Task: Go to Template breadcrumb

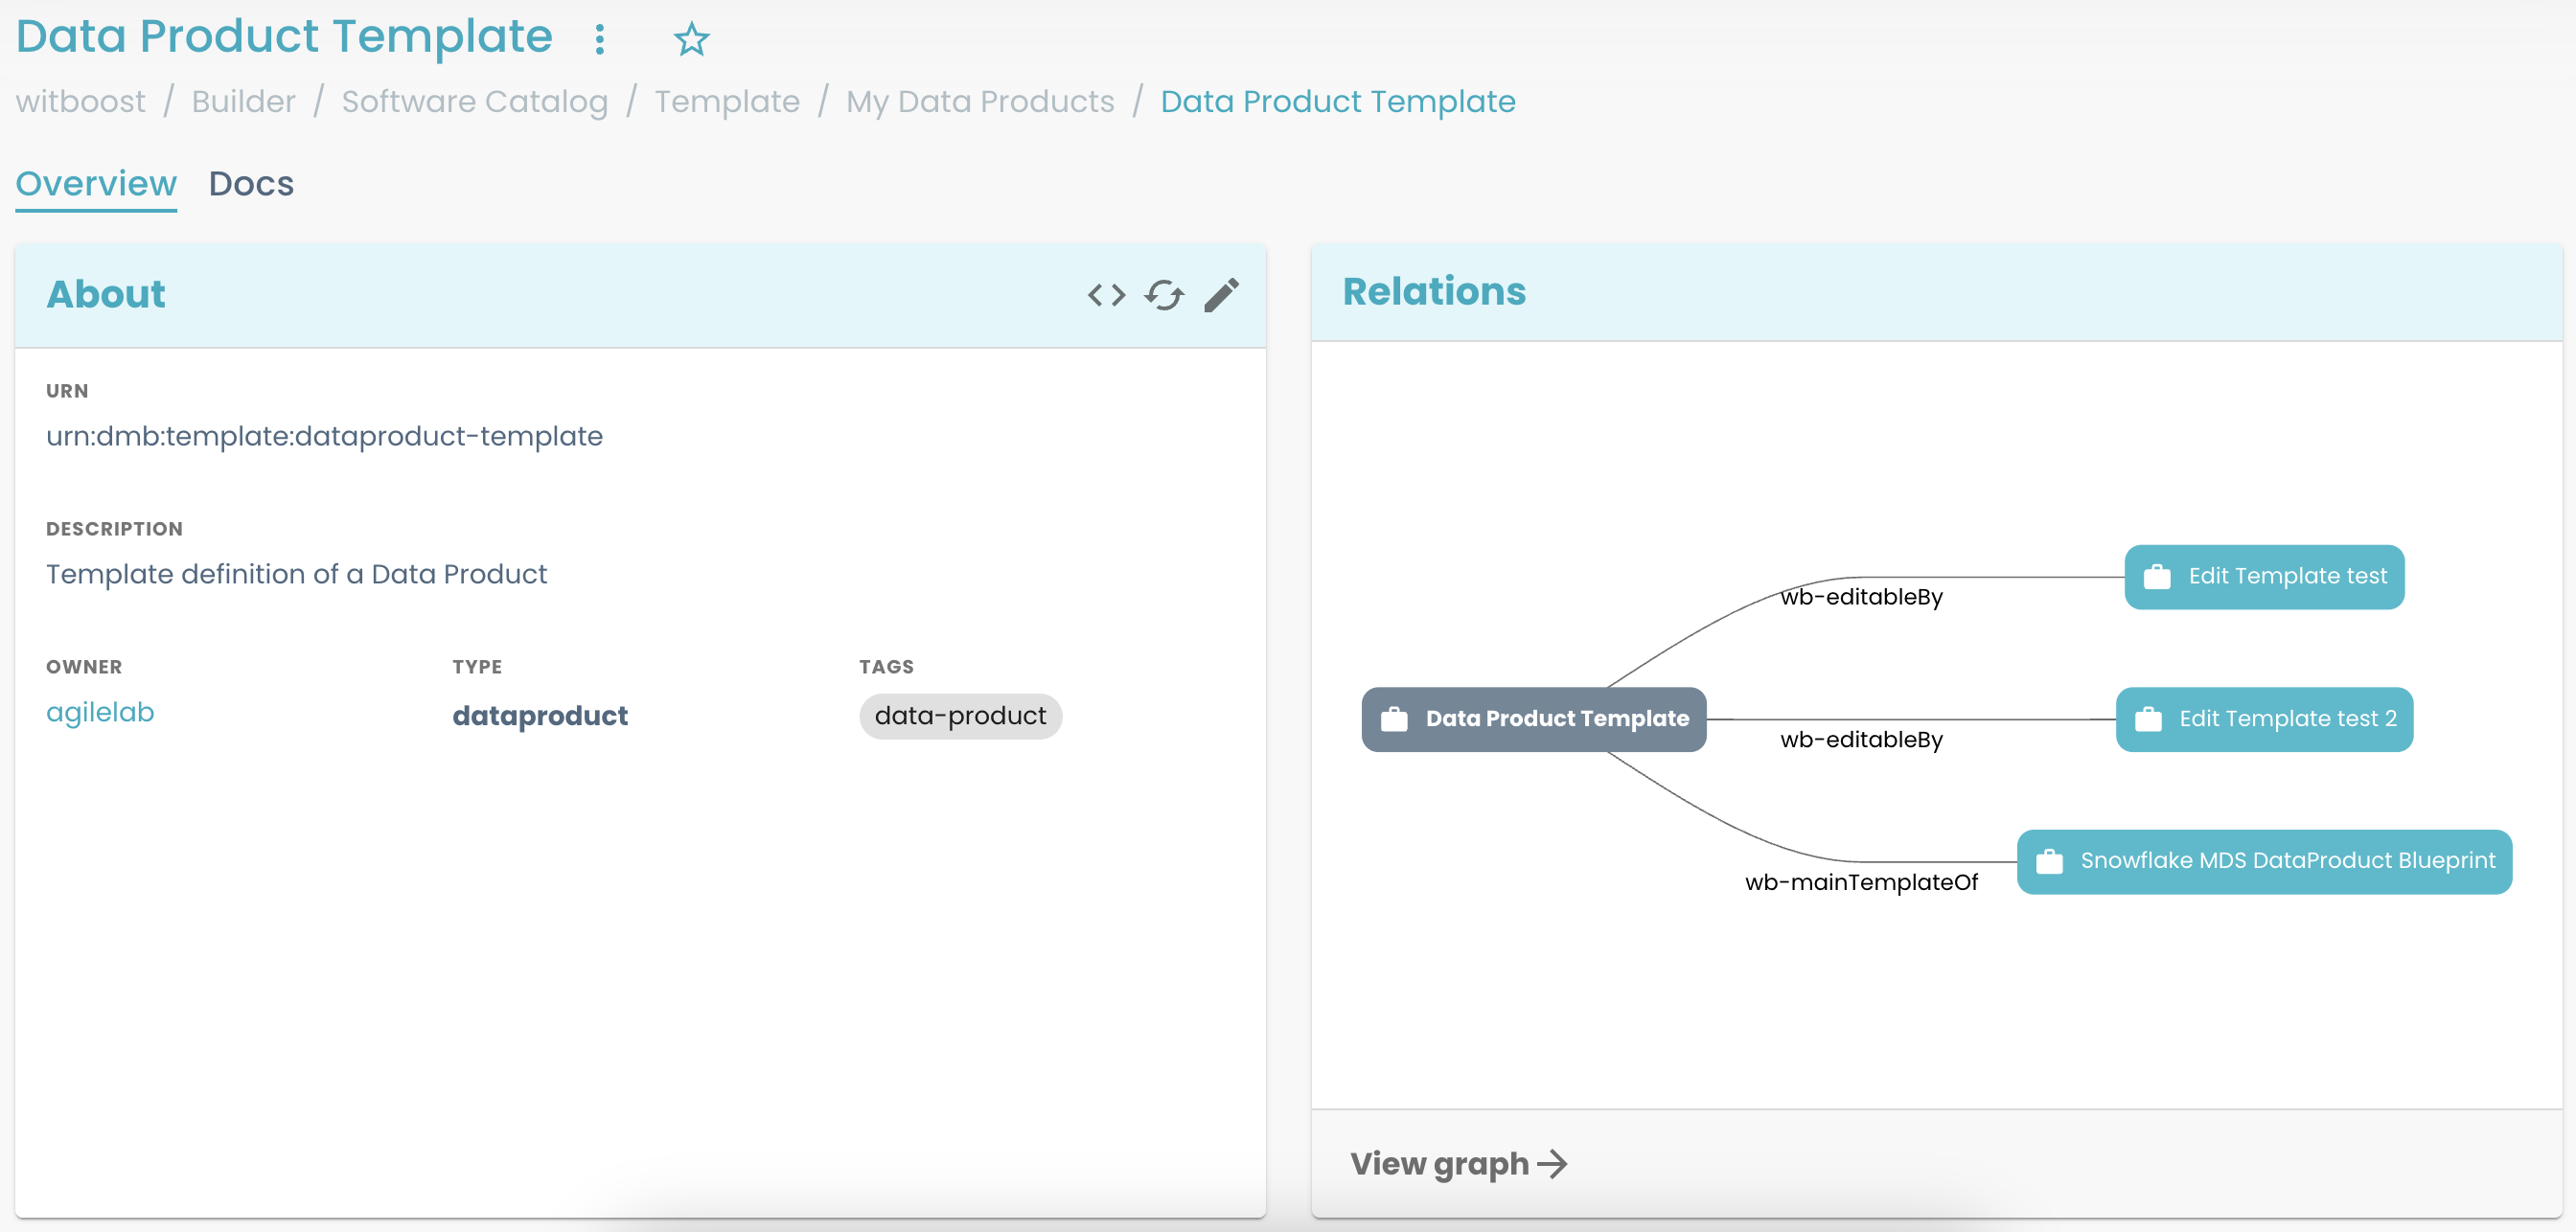Action: (x=727, y=102)
